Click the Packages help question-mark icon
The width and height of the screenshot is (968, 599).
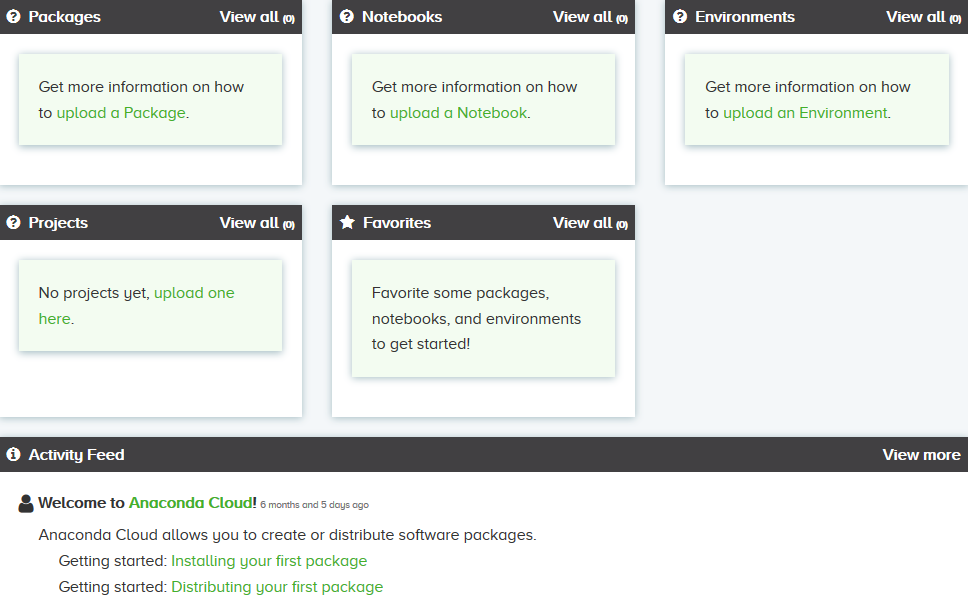point(13,17)
